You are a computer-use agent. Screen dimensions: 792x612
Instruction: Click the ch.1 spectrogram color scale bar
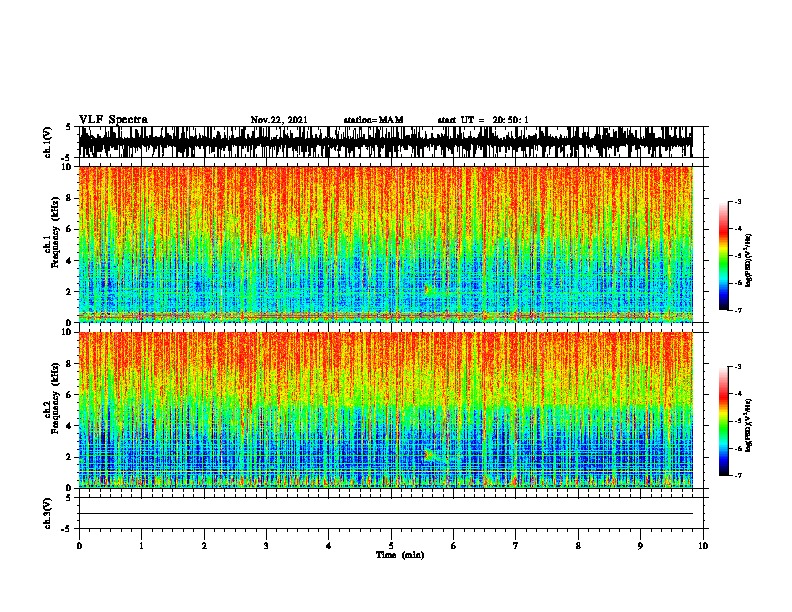tap(724, 256)
